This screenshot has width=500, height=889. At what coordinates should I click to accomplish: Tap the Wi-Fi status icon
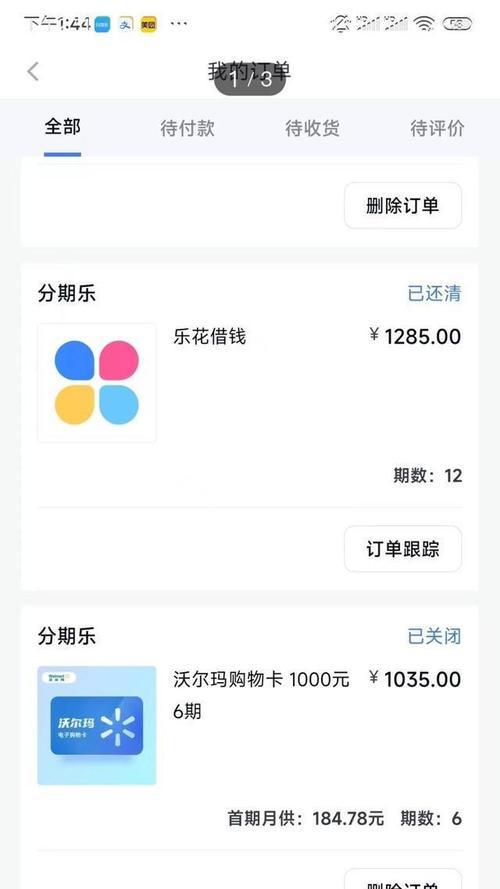(x=424, y=24)
